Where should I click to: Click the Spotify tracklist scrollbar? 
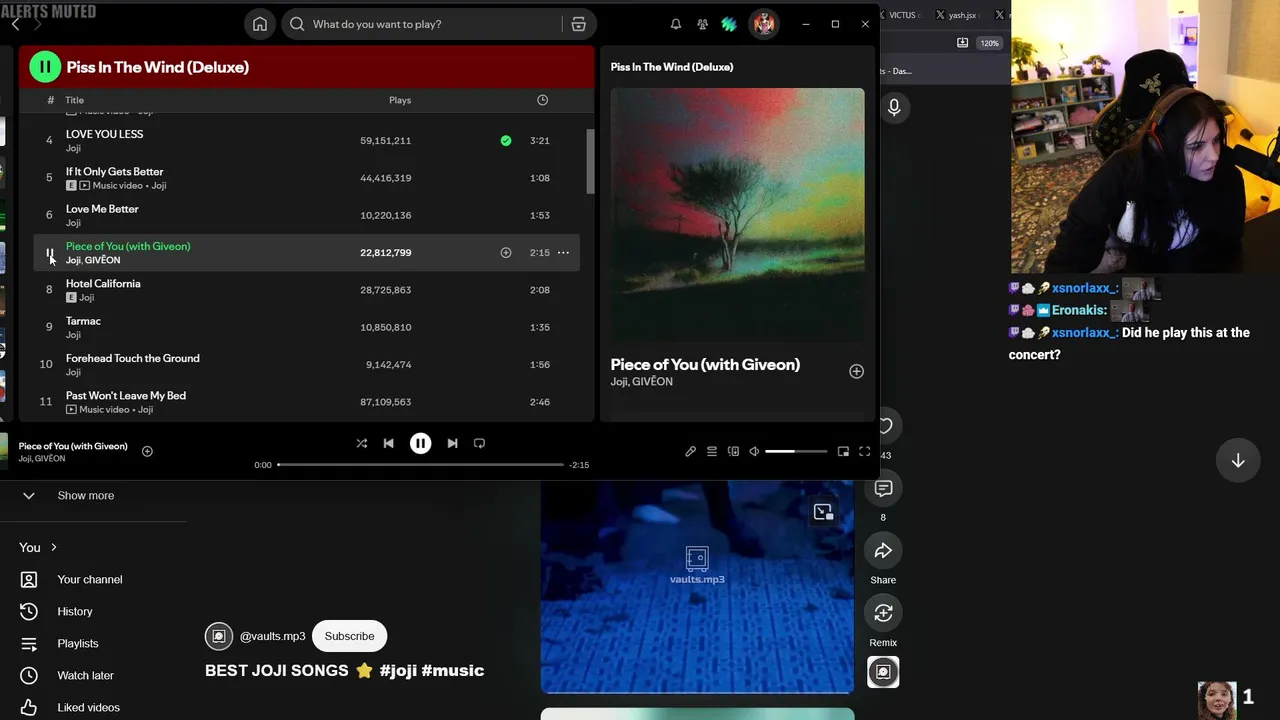pyautogui.click(x=590, y=161)
